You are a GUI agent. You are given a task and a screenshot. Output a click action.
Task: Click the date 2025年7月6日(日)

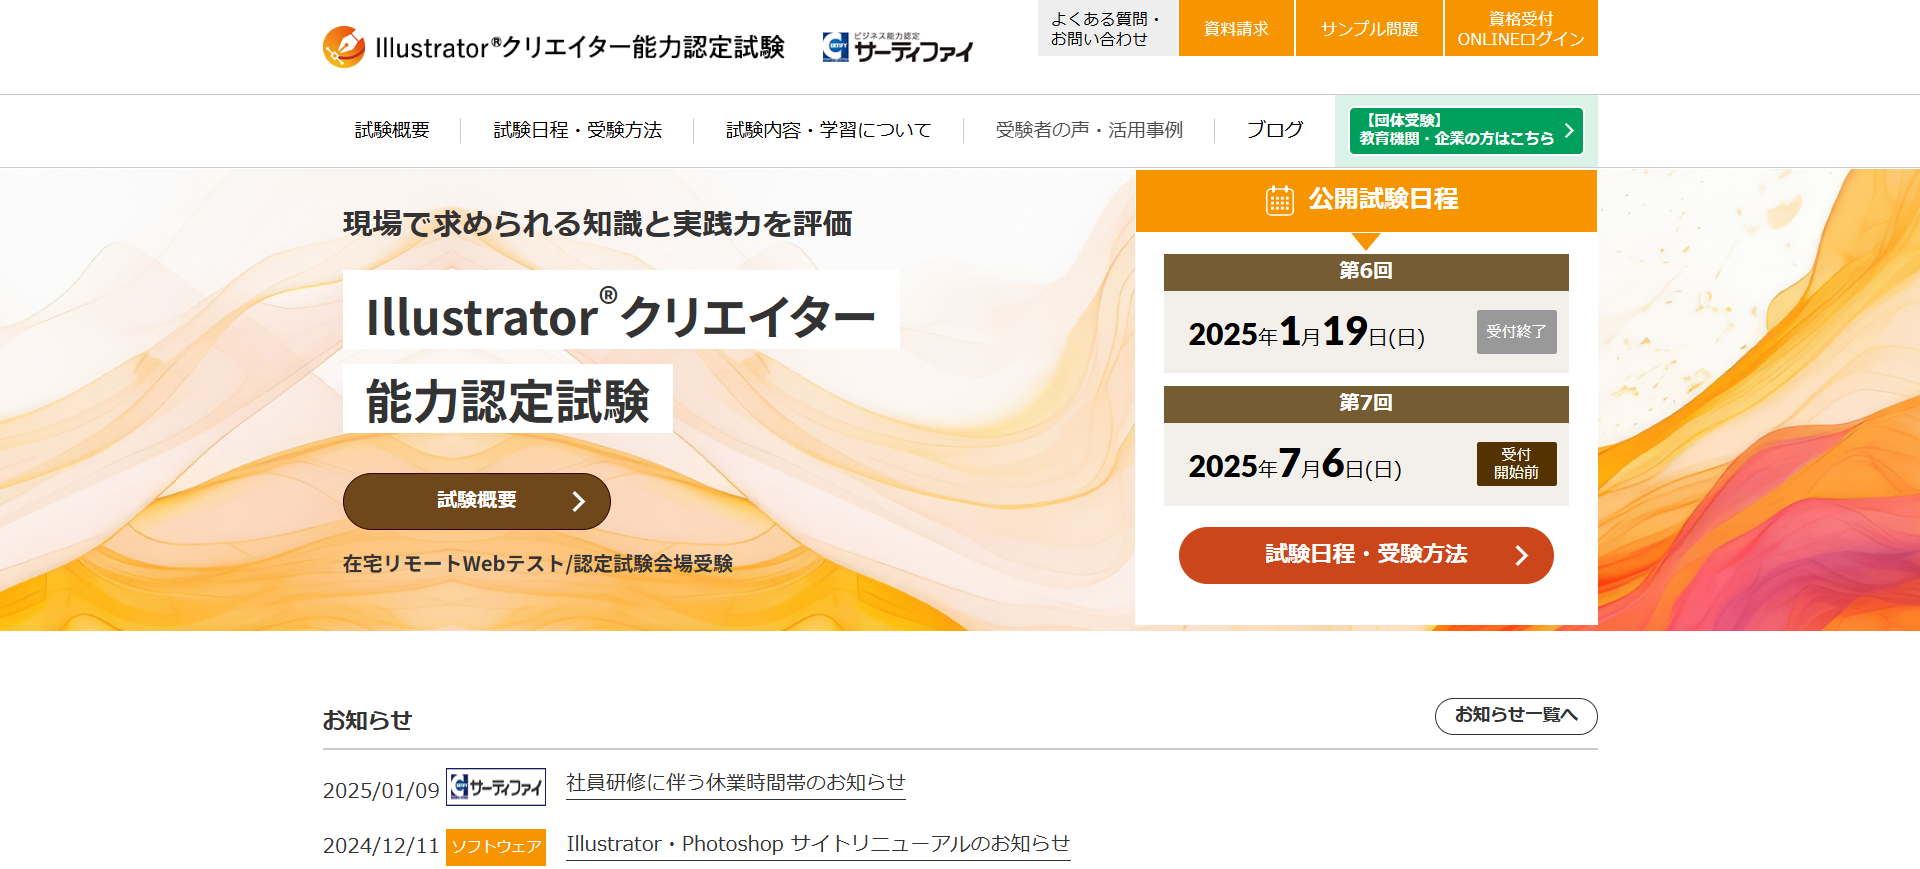pos(1295,464)
